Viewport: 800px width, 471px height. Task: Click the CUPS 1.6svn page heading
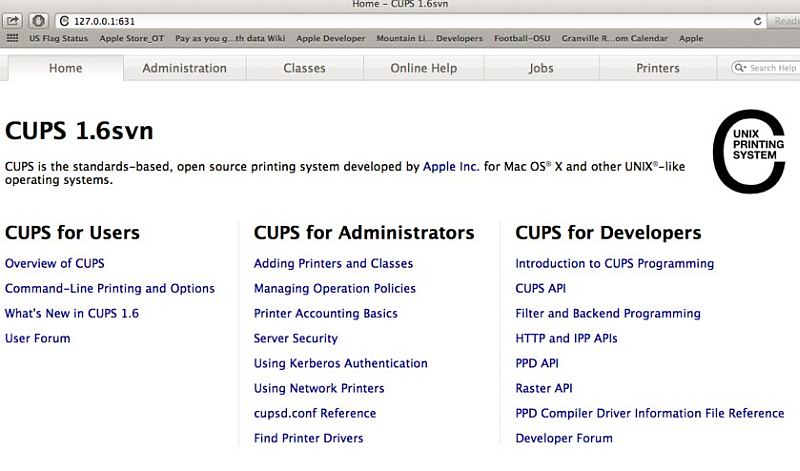click(79, 131)
